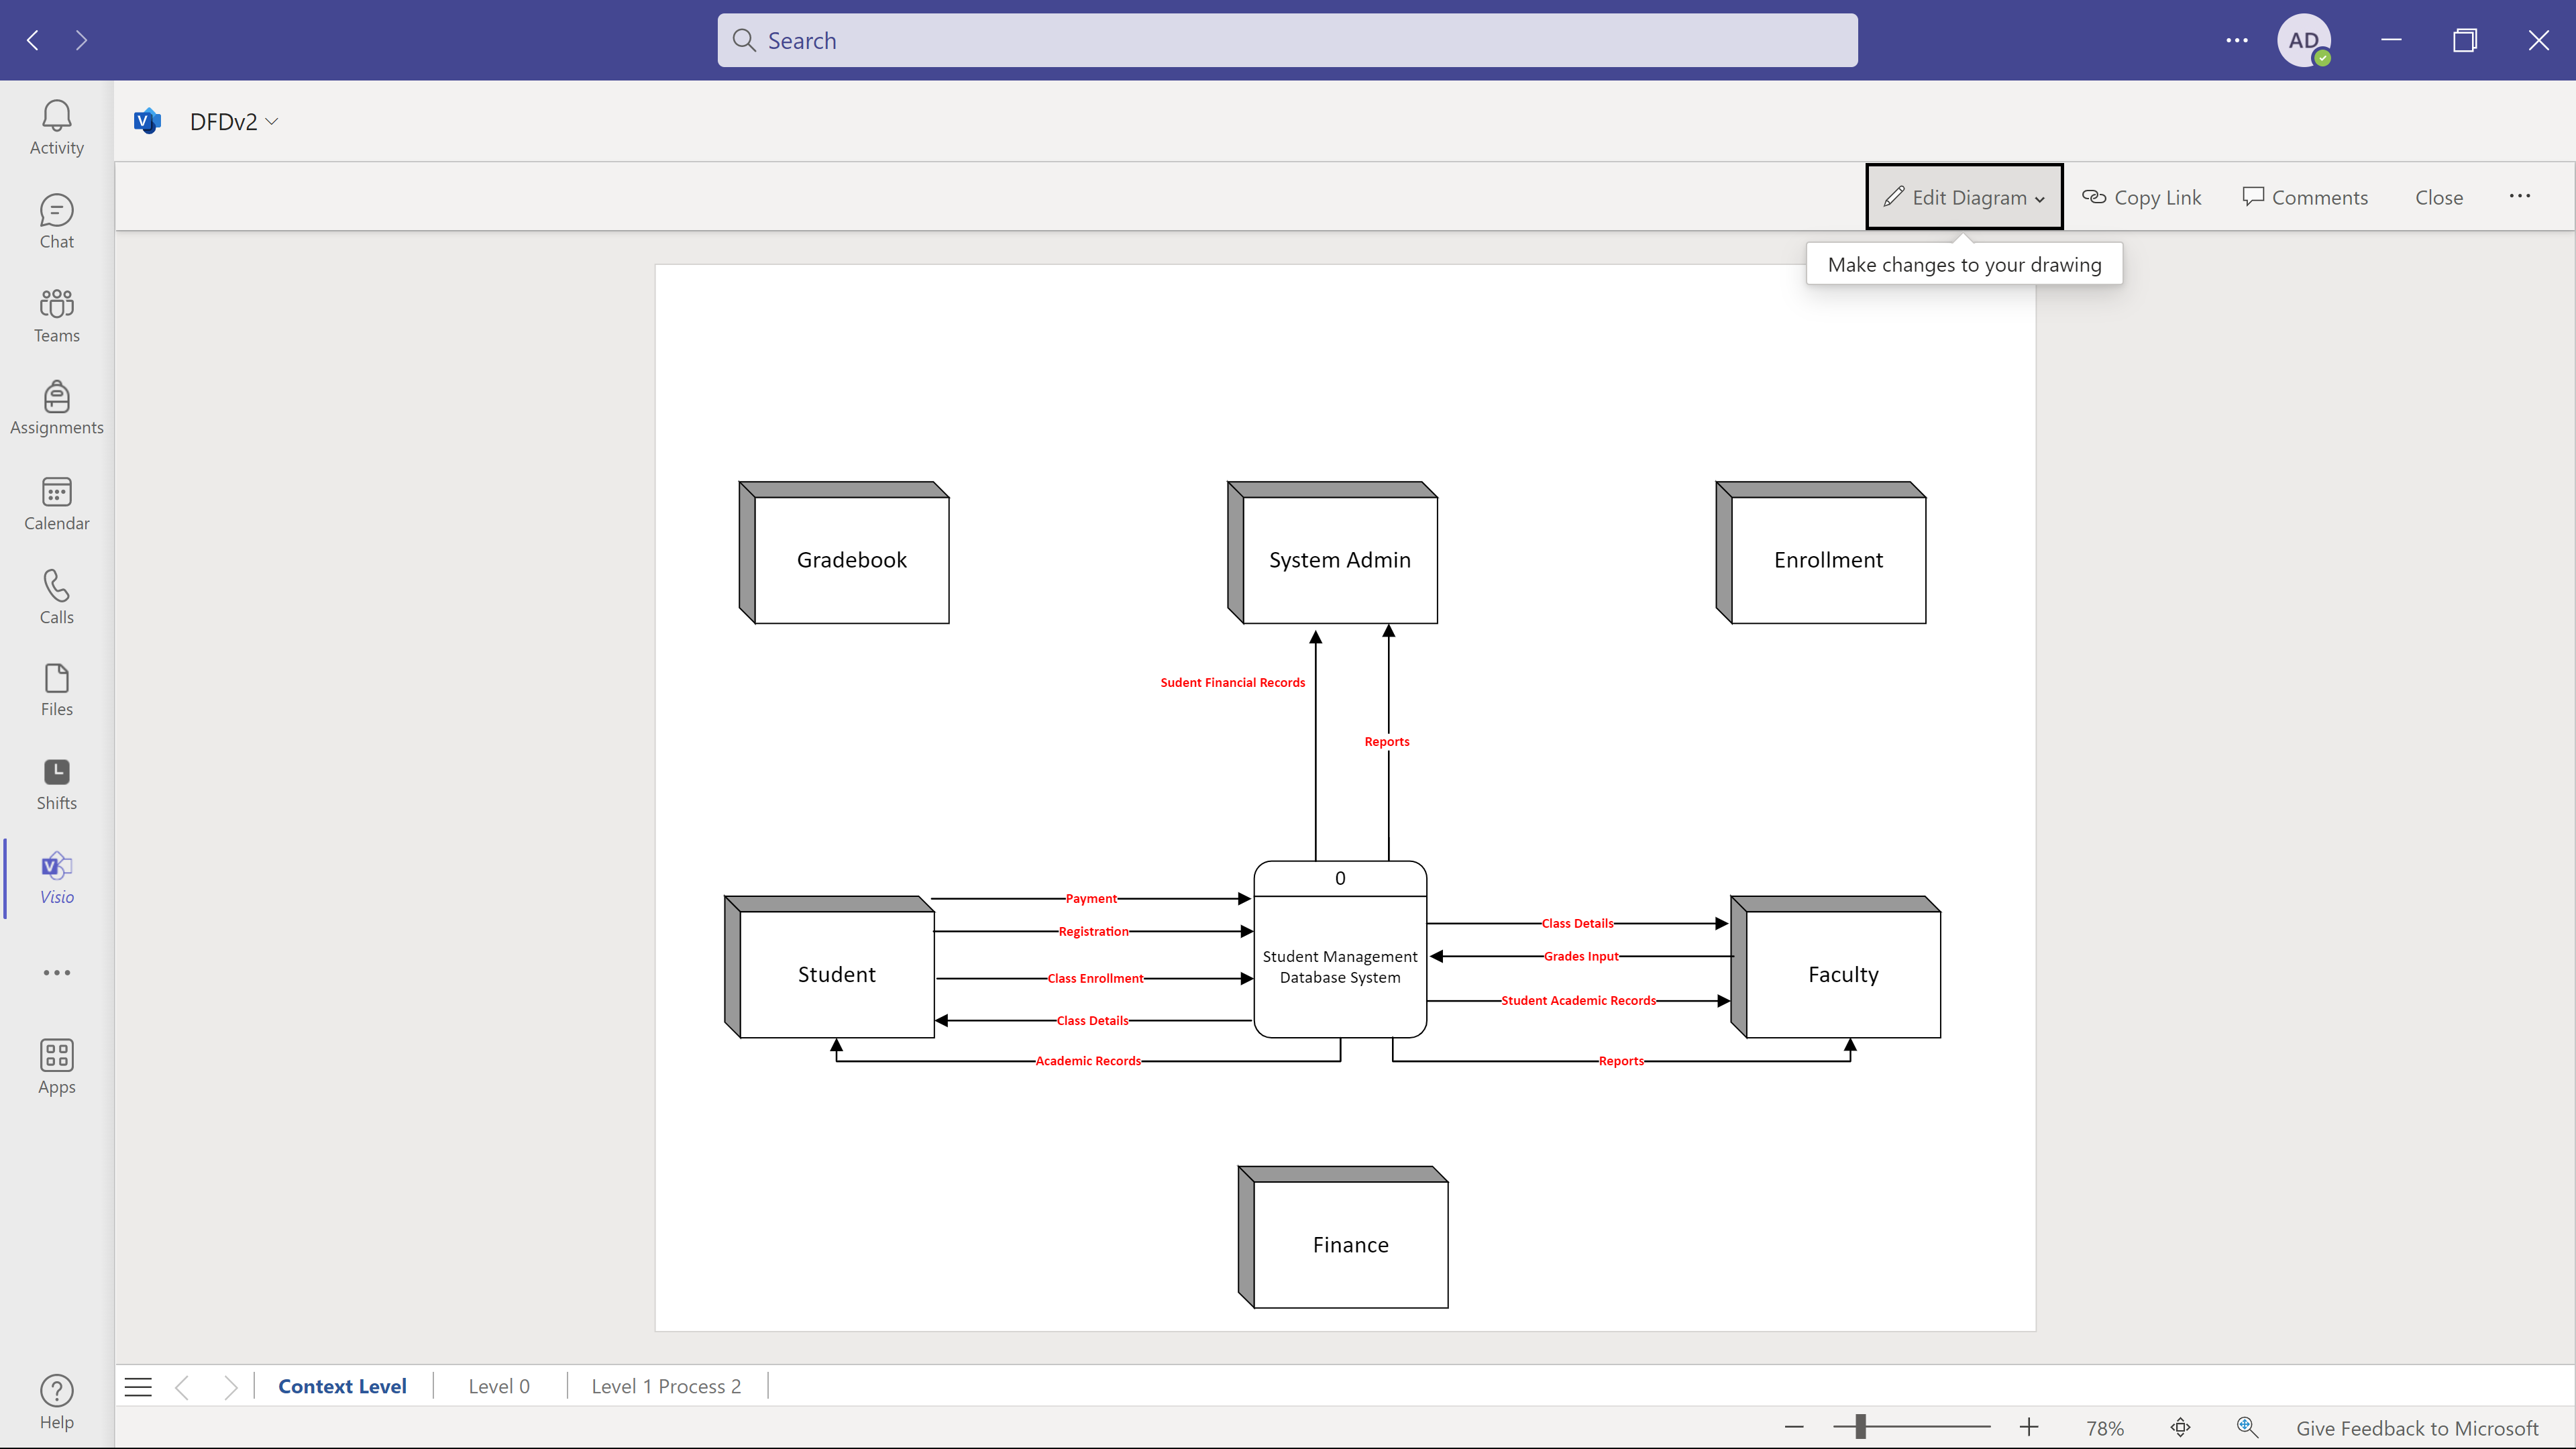Open more apps ellipsis in sidebar
This screenshot has height=1449, width=2576.
click(56, 972)
